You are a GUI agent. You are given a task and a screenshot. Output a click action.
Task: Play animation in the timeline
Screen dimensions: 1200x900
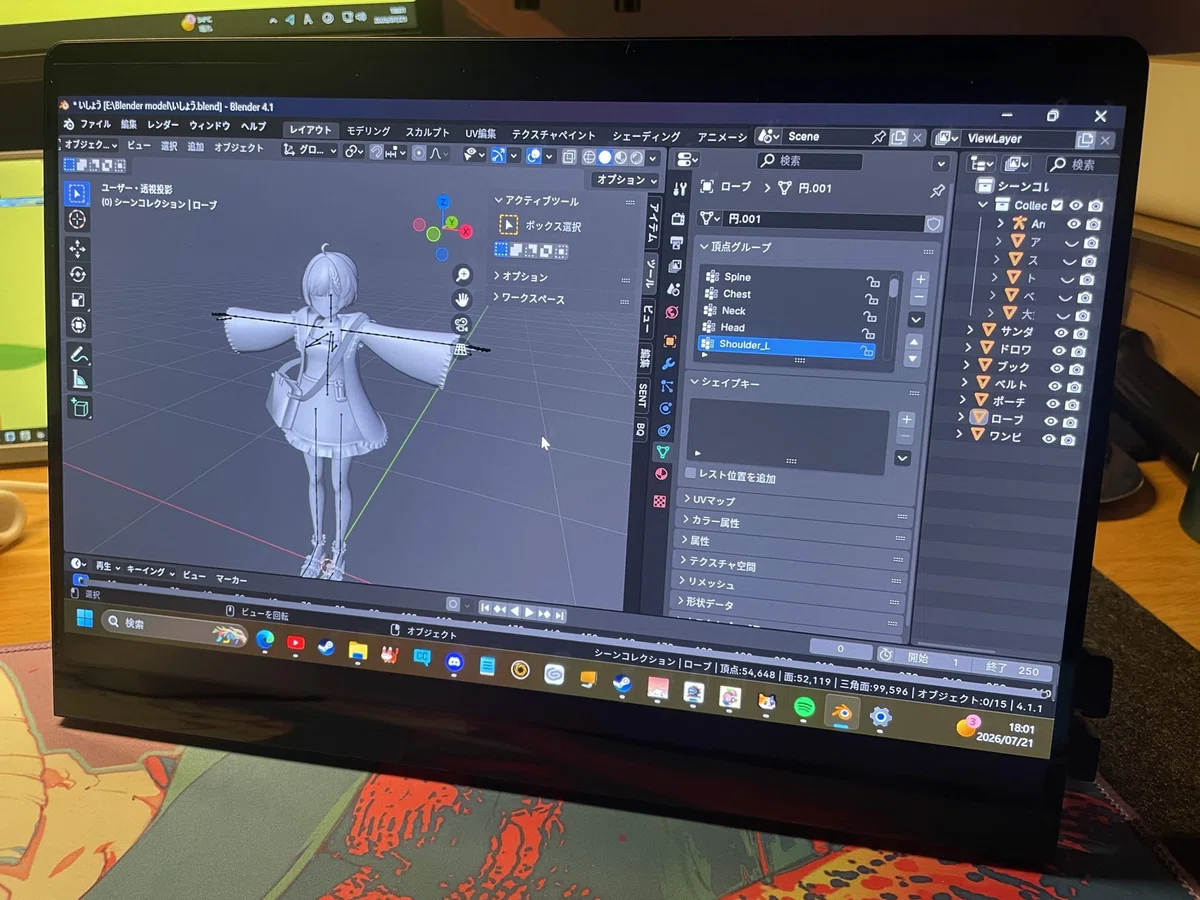(530, 612)
